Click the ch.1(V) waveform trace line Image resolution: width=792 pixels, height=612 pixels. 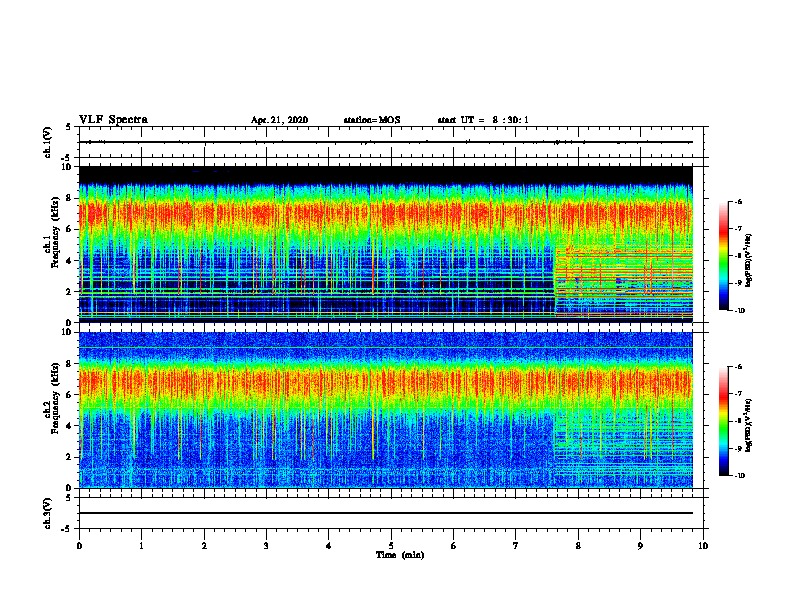point(386,142)
